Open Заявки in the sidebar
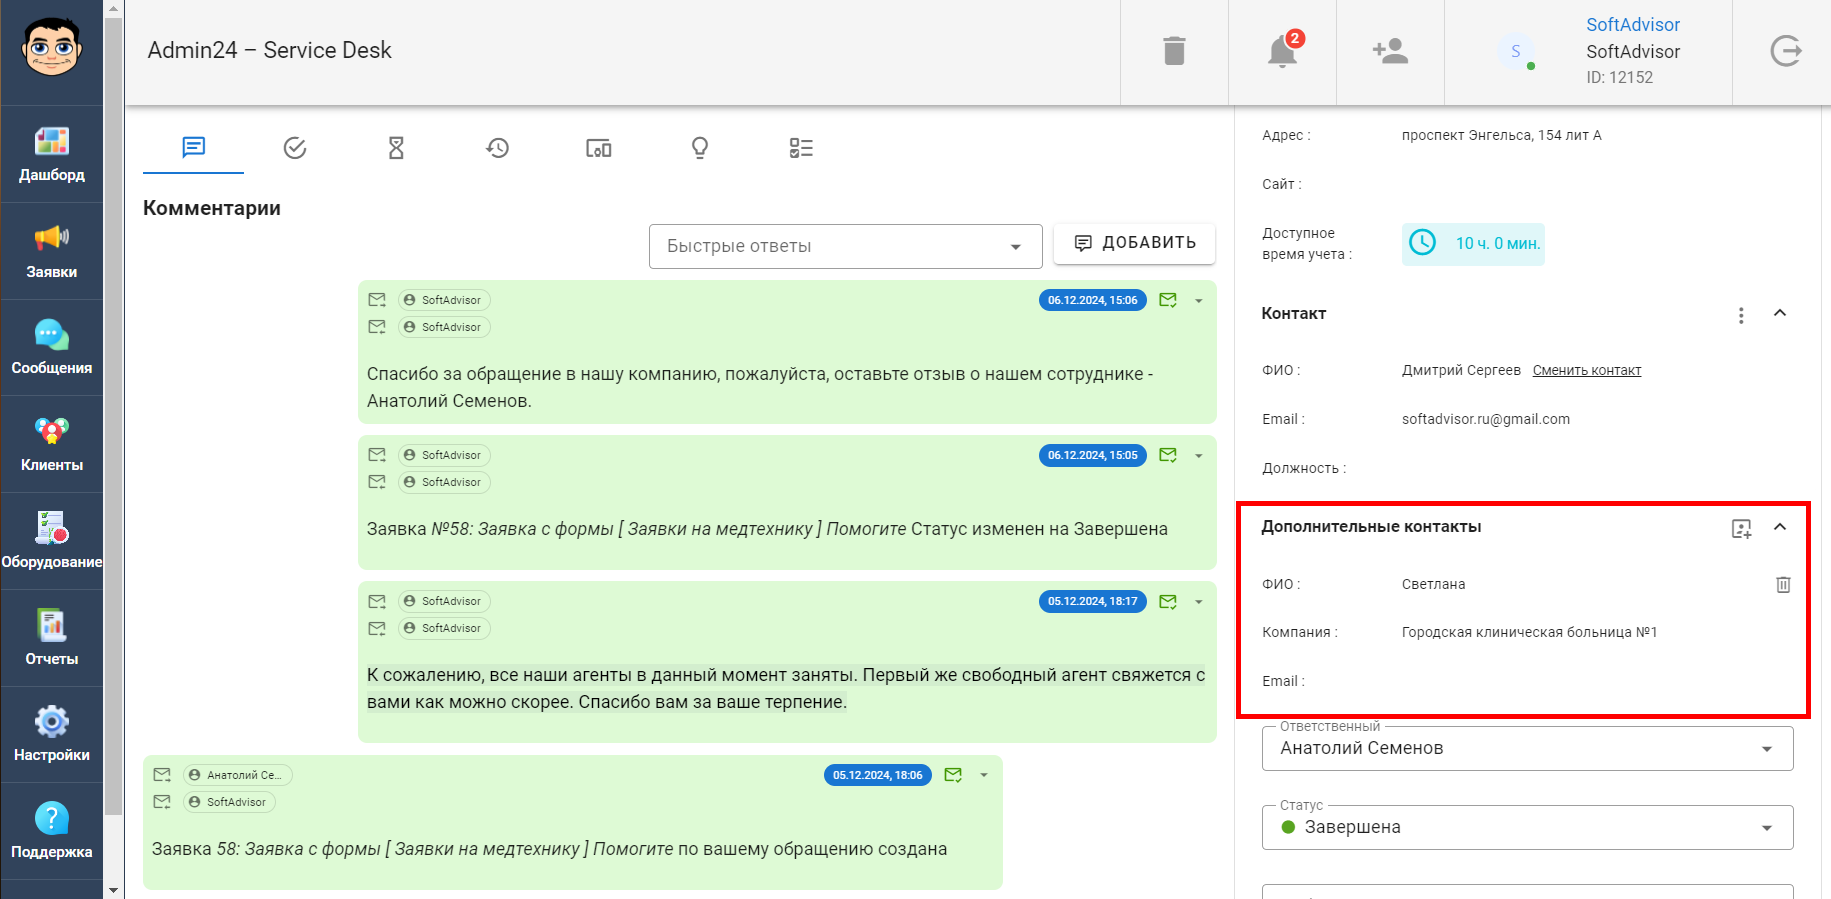 52,252
